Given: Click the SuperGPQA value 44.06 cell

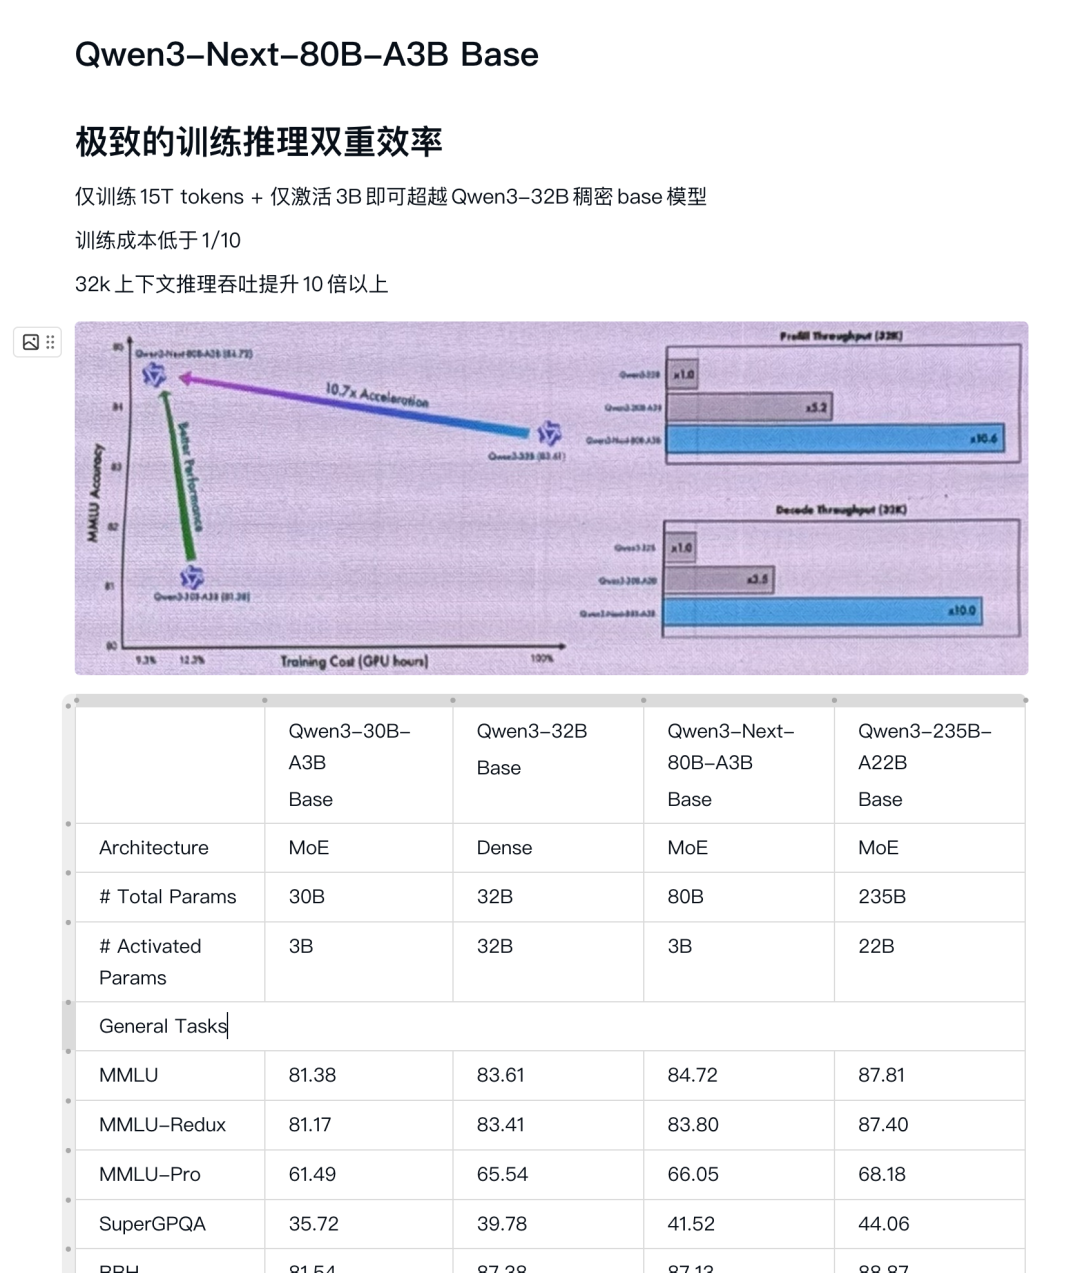Looking at the screenshot, I should [x=929, y=1223].
